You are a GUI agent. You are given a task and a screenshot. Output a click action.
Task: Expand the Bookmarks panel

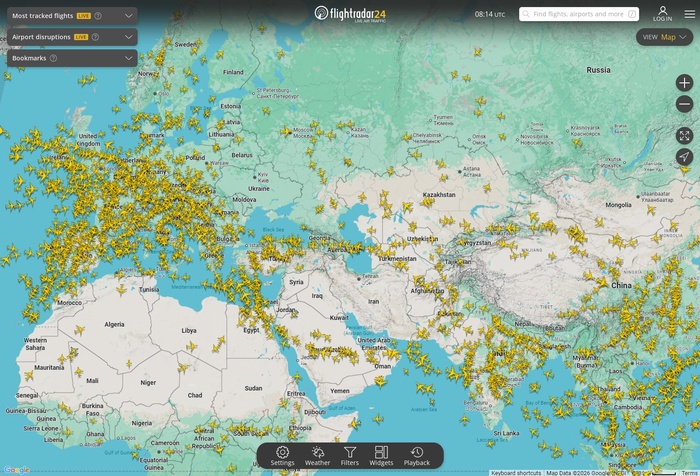129,58
